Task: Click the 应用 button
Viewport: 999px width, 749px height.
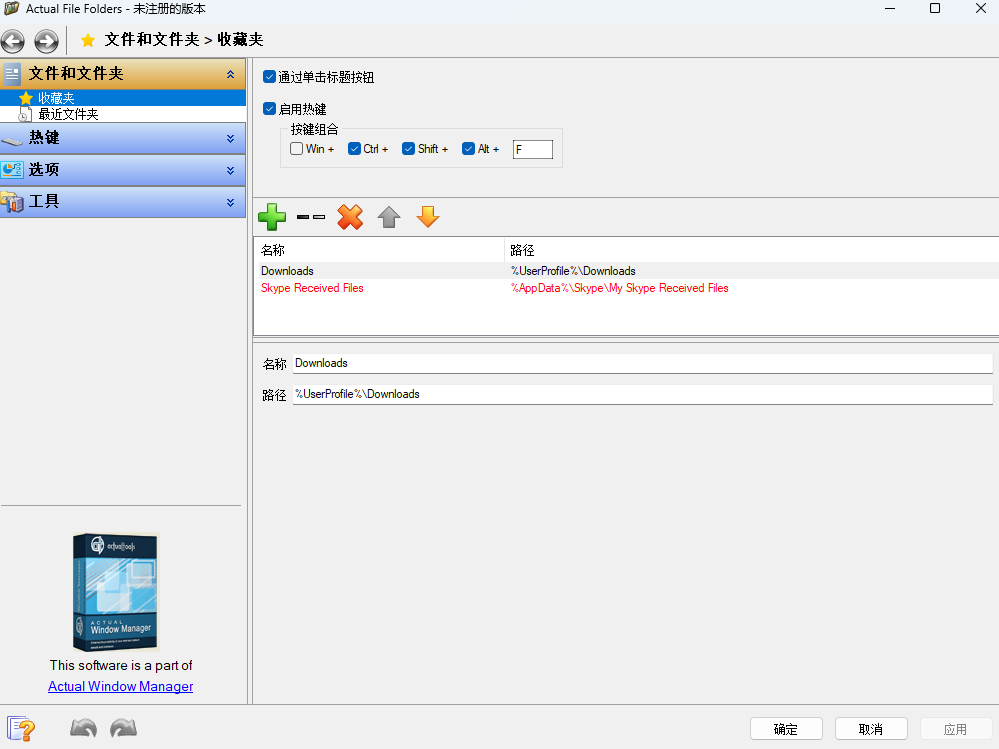Action: pyautogui.click(x=955, y=729)
